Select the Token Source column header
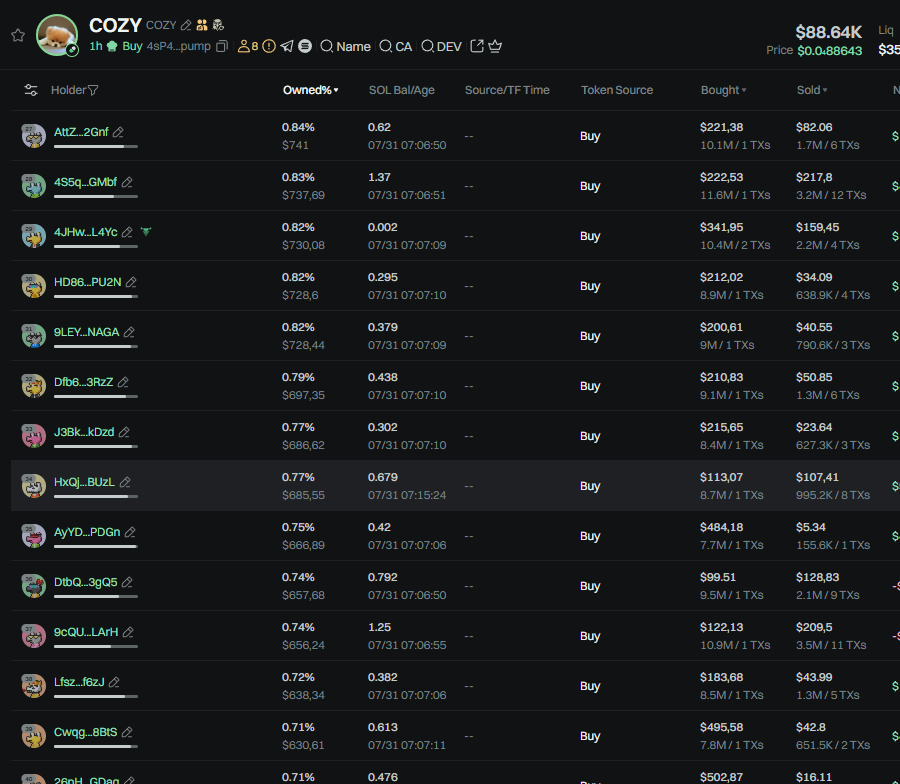 pos(616,90)
